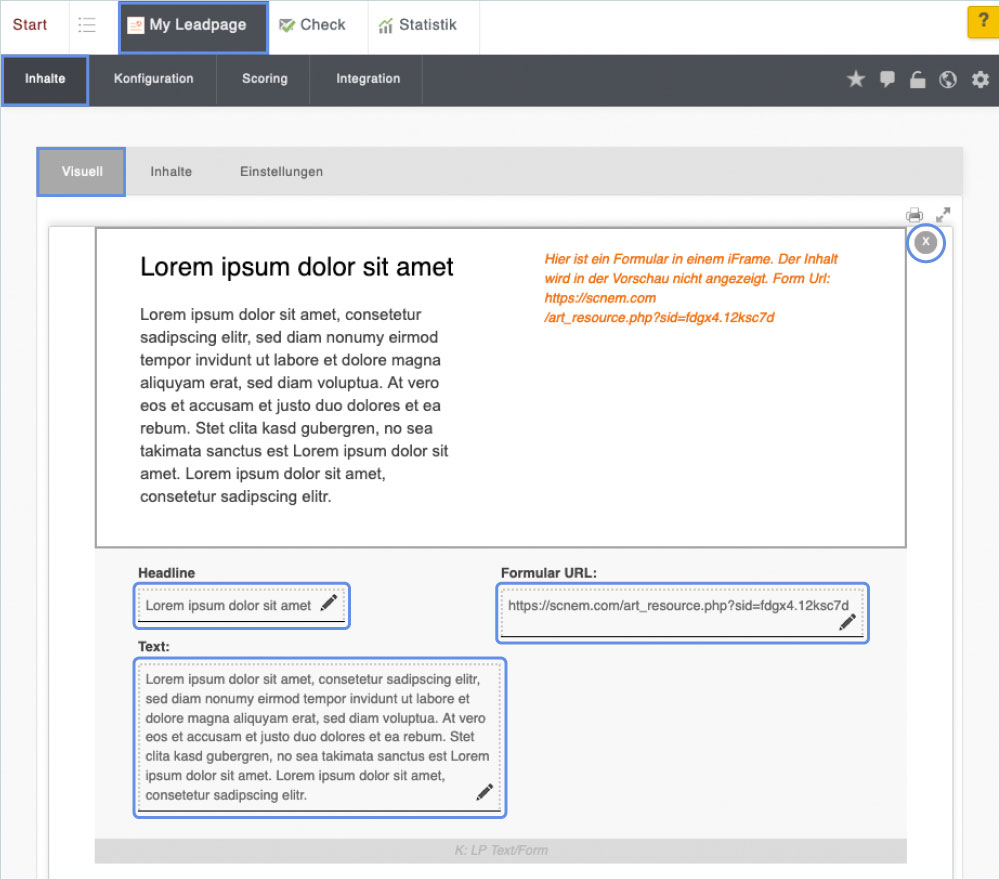Click the star favorites icon
1000x880 pixels.
coord(856,79)
